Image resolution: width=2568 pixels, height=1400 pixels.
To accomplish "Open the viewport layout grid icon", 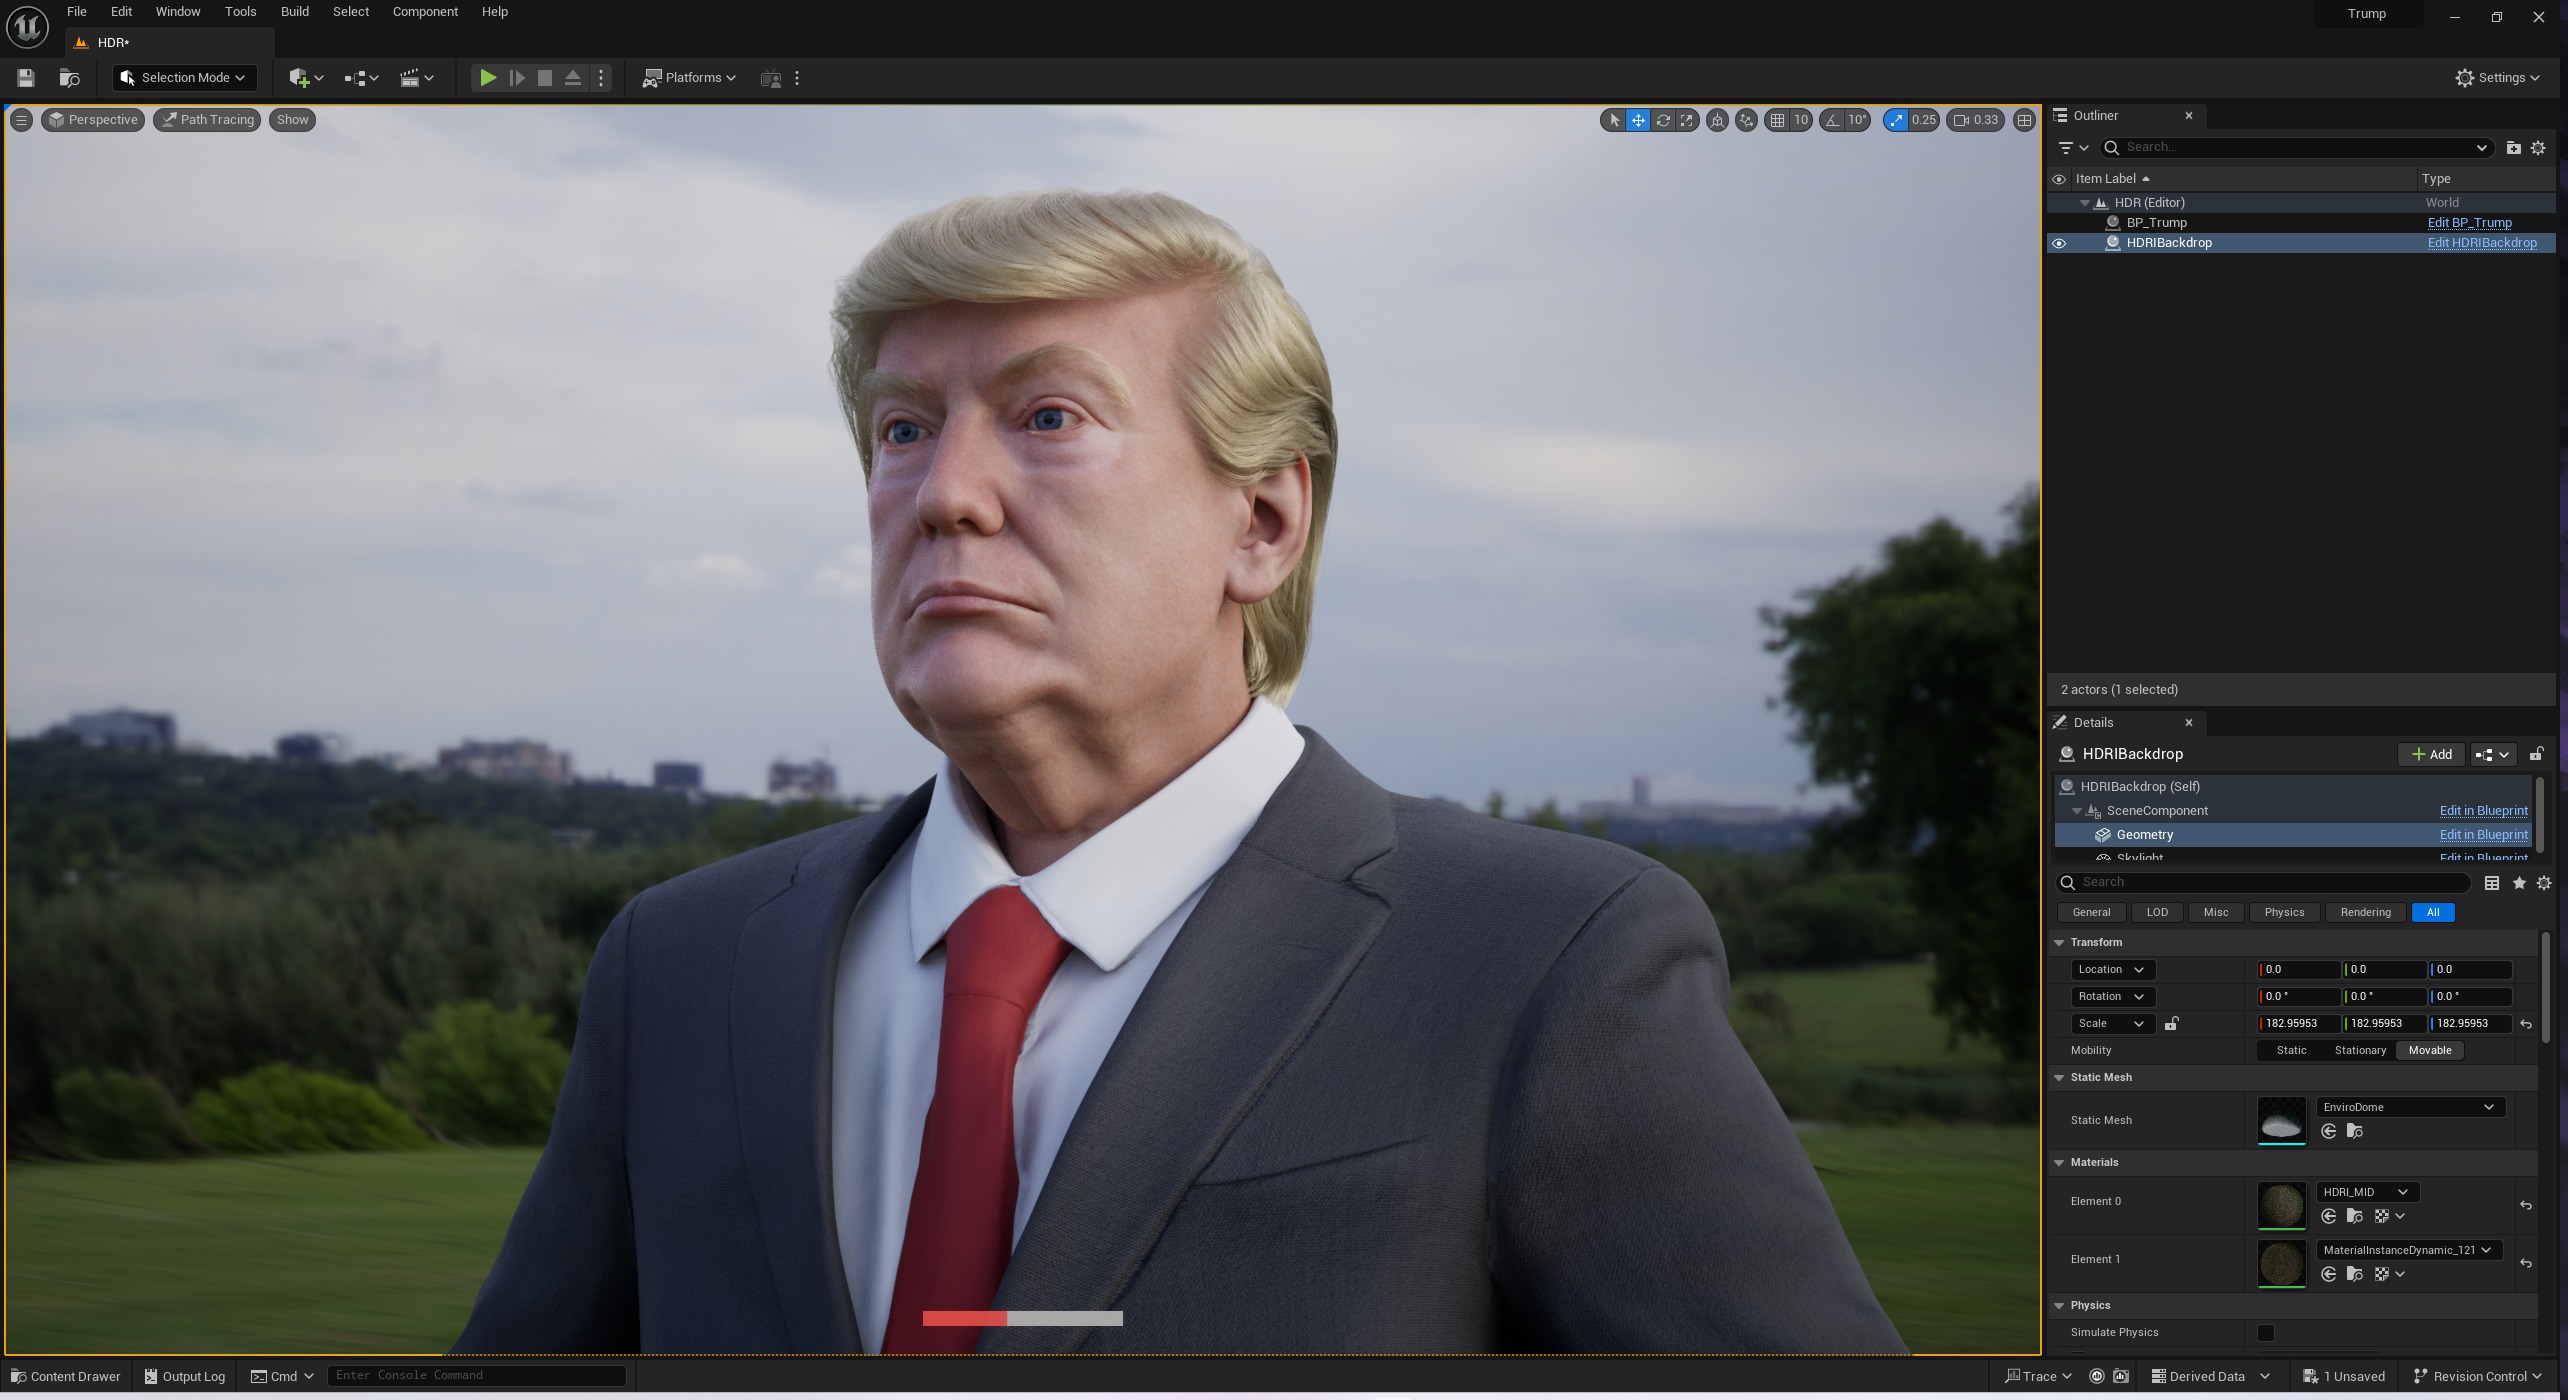I will pyautogui.click(x=2024, y=120).
